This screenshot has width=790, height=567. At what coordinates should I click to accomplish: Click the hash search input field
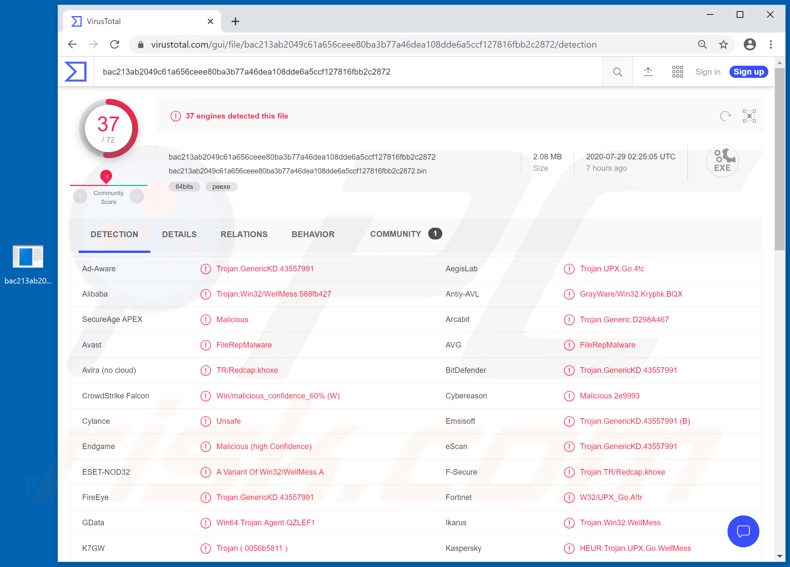pyautogui.click(x=348, y=72)
